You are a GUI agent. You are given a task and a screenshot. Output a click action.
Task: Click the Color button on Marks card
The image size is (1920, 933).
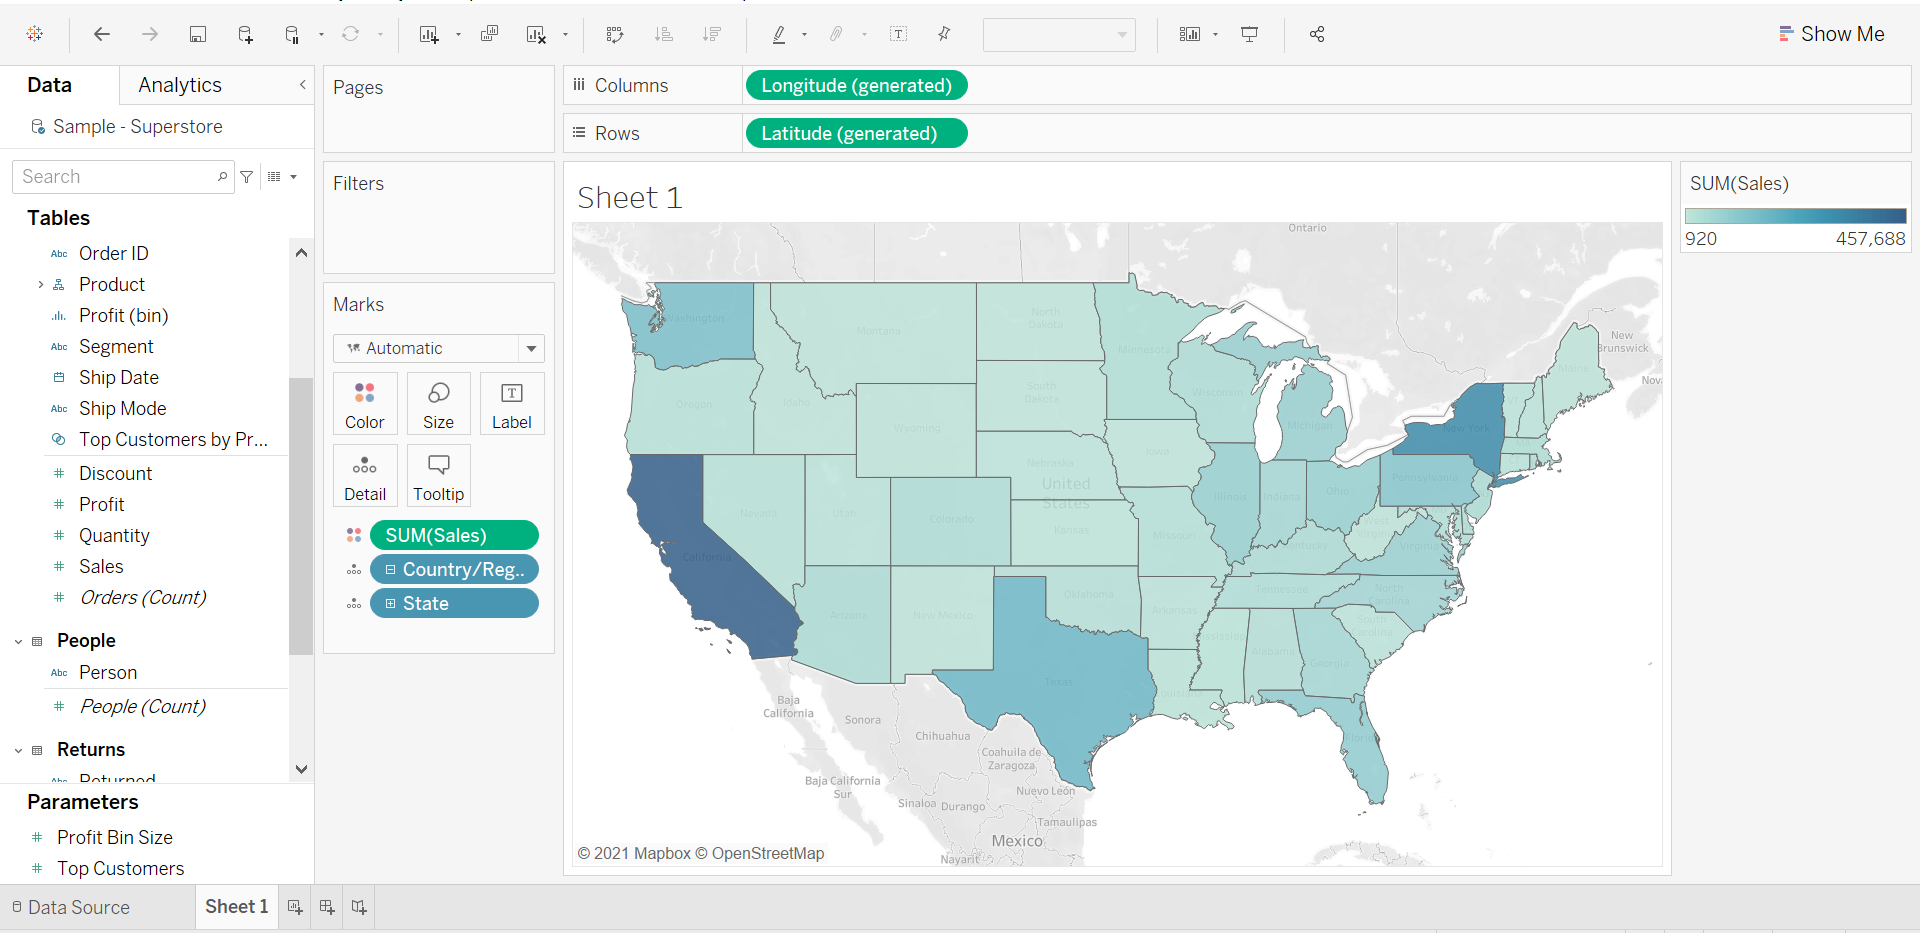click(x=365, y=403)
